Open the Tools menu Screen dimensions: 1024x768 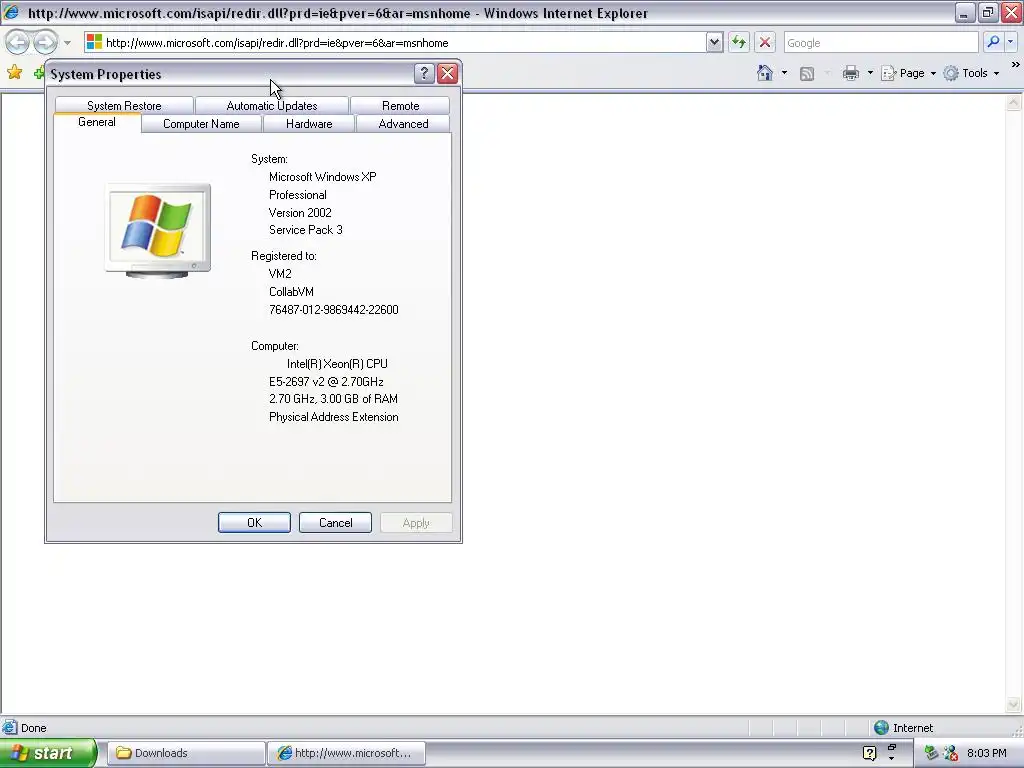click(x=972, y=73)
